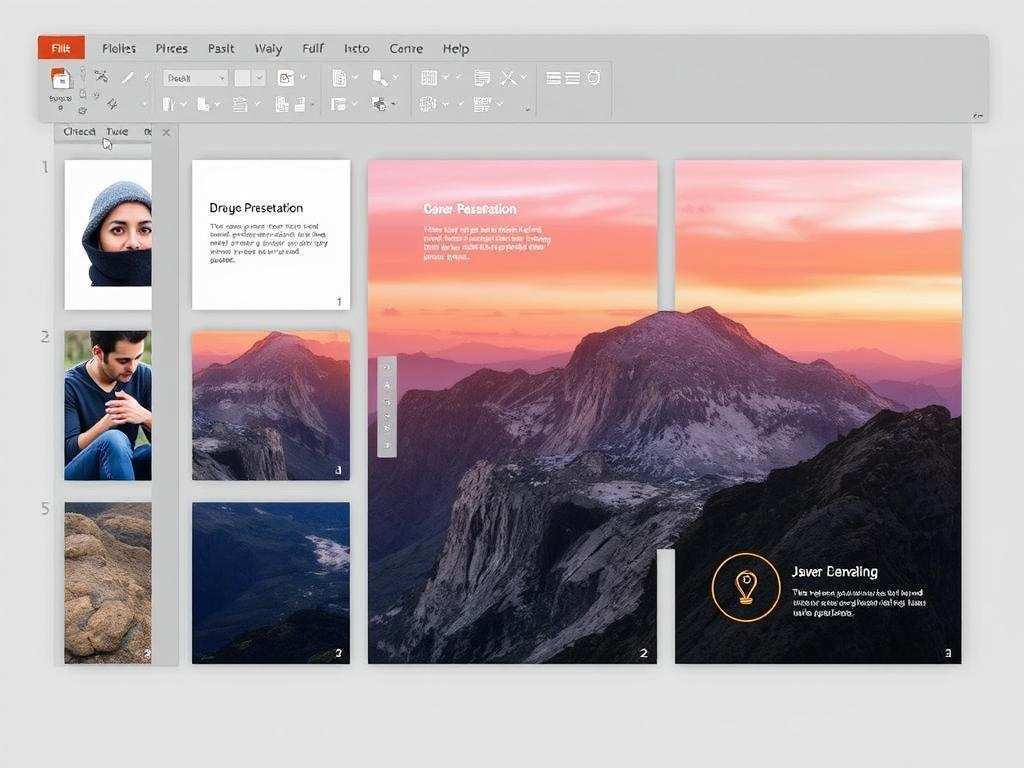Click the vertical floating toolbar on the main slide

(386, 406)
